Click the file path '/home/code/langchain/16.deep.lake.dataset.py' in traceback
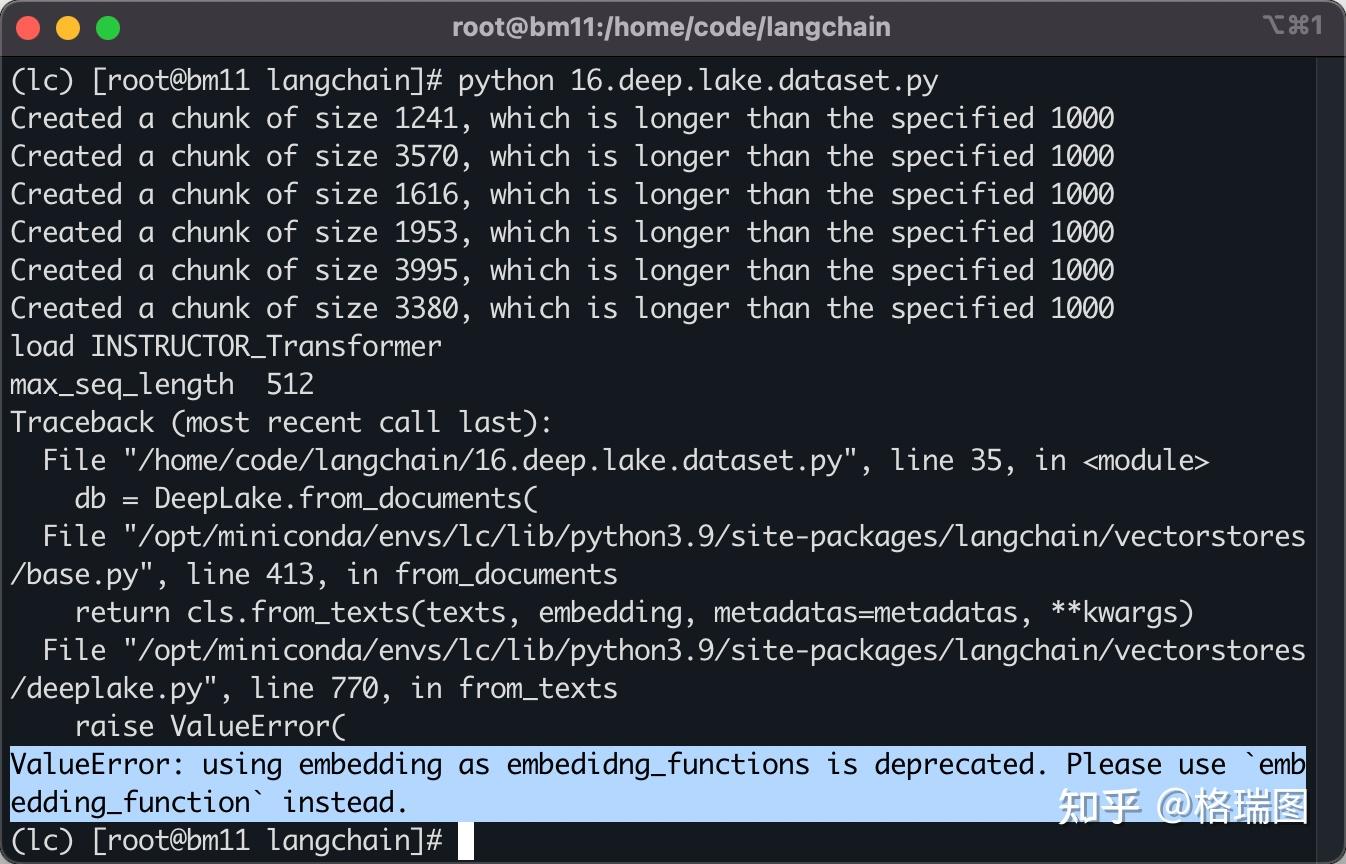This screenshot has width=1346, height=864. coord(484,461)
